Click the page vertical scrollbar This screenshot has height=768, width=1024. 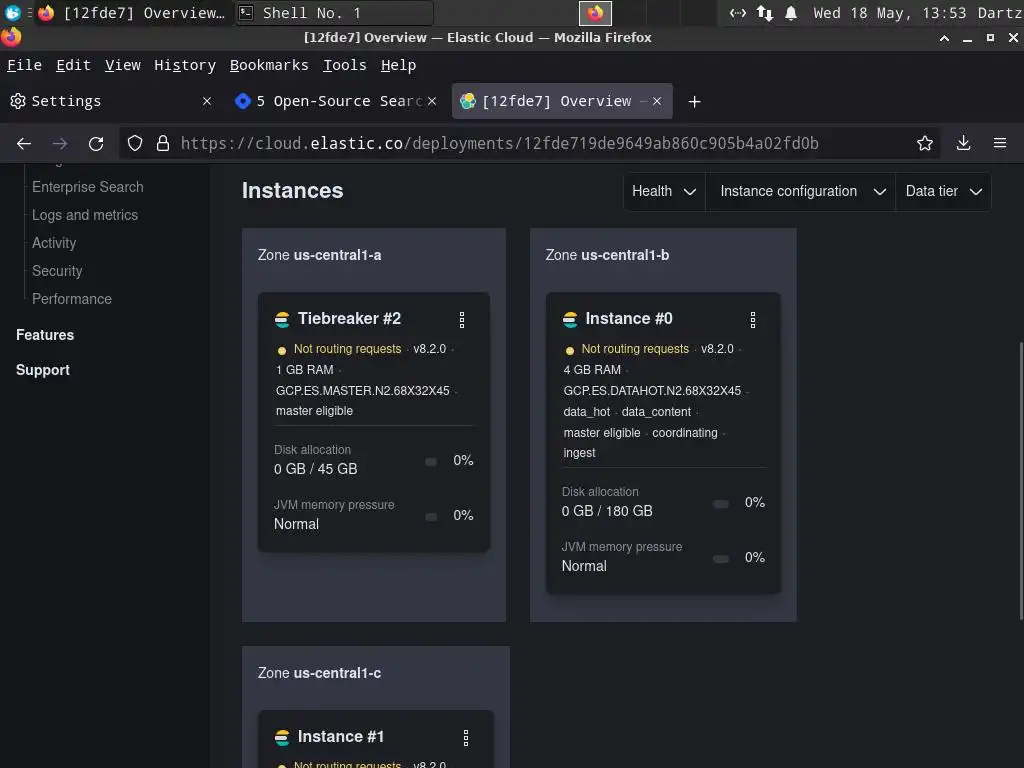tap(1021, 480)
